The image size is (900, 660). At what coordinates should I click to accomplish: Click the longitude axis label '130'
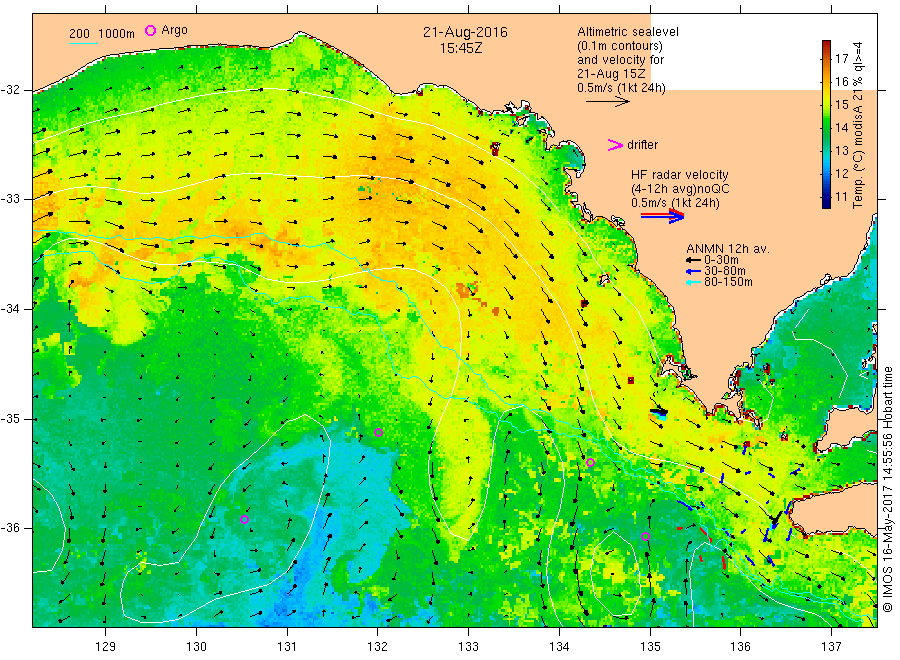click(x=196, y=647)
